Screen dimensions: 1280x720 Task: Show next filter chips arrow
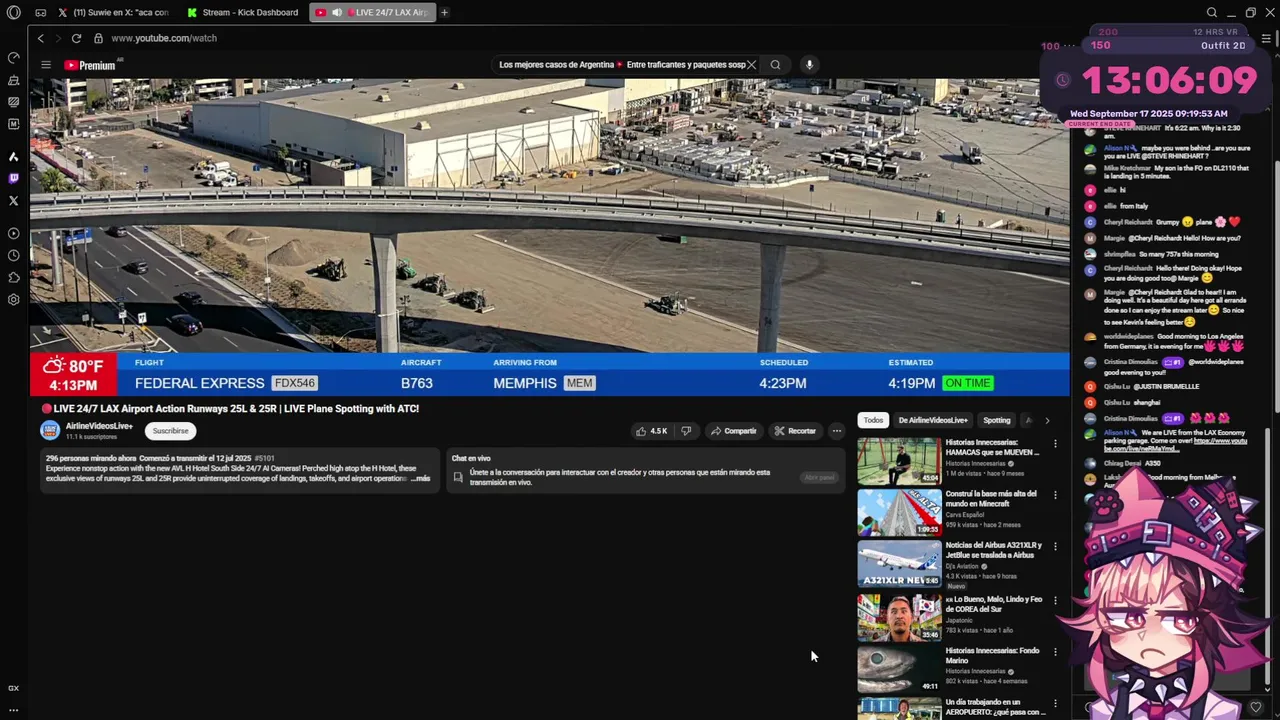(x=1047, y=420)
